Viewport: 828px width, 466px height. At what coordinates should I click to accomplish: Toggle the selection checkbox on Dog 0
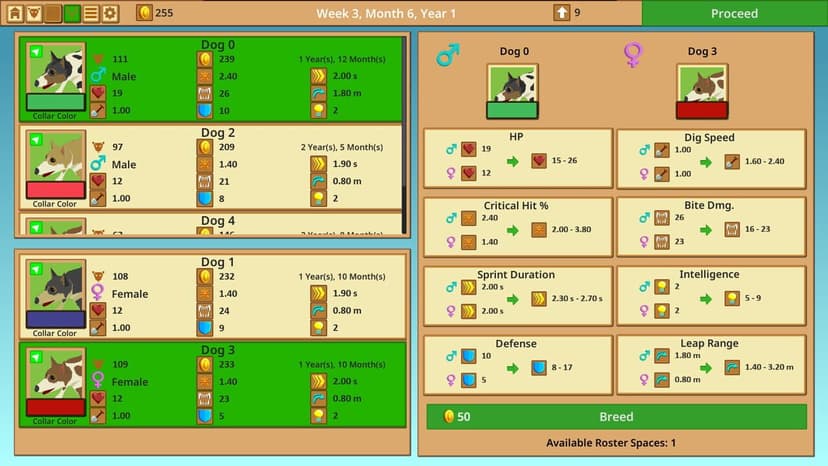36,52
